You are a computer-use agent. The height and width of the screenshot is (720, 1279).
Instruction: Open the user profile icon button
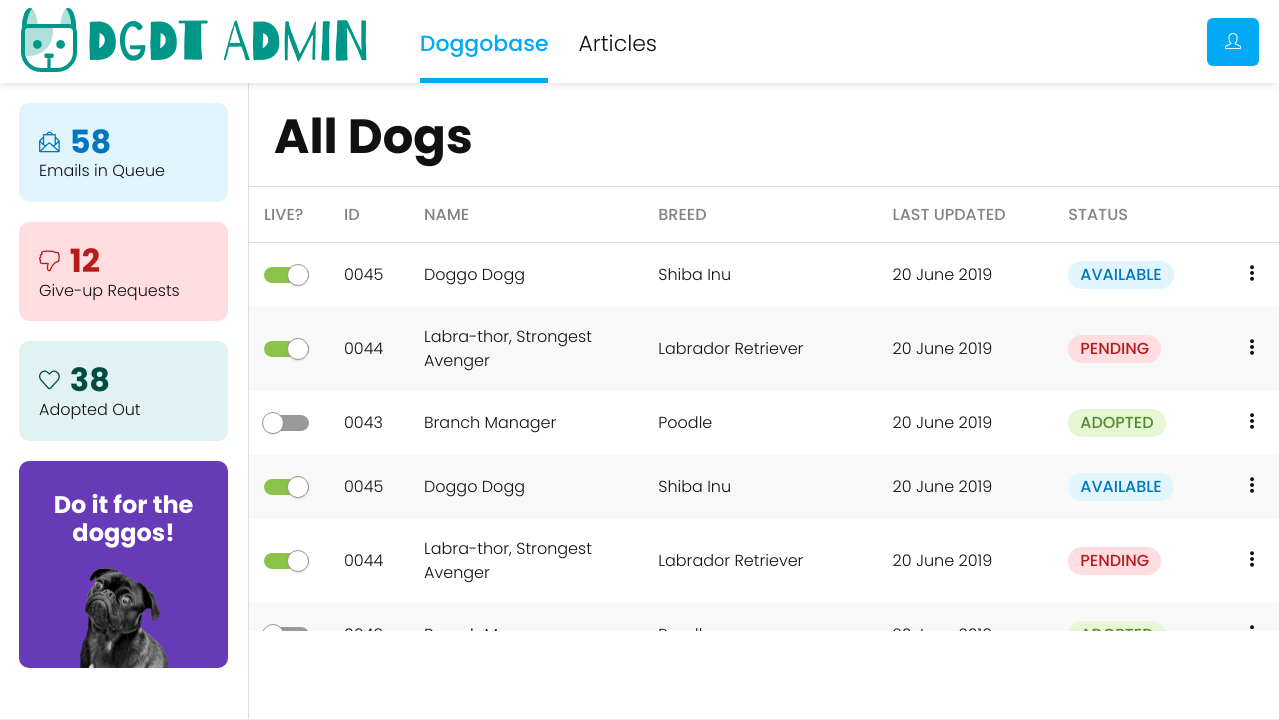tap(1232, 42)
